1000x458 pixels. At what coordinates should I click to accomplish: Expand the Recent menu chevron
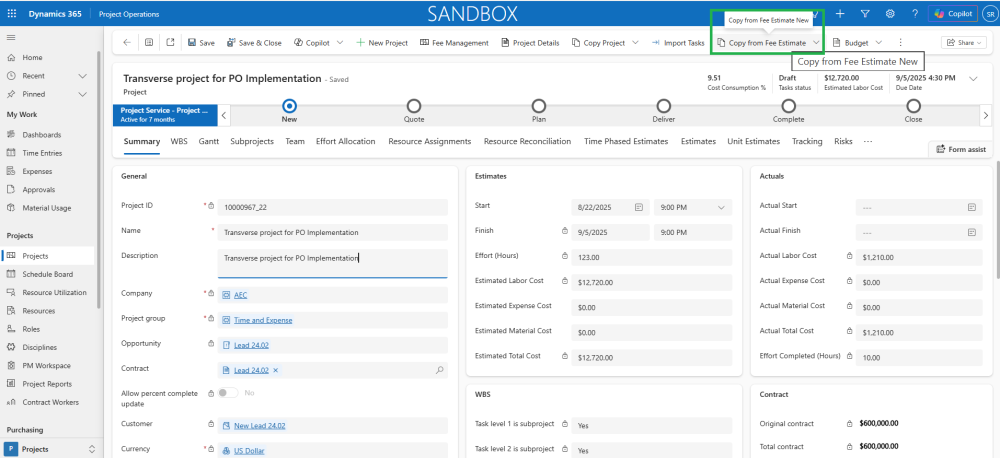(x=82, y=76)
